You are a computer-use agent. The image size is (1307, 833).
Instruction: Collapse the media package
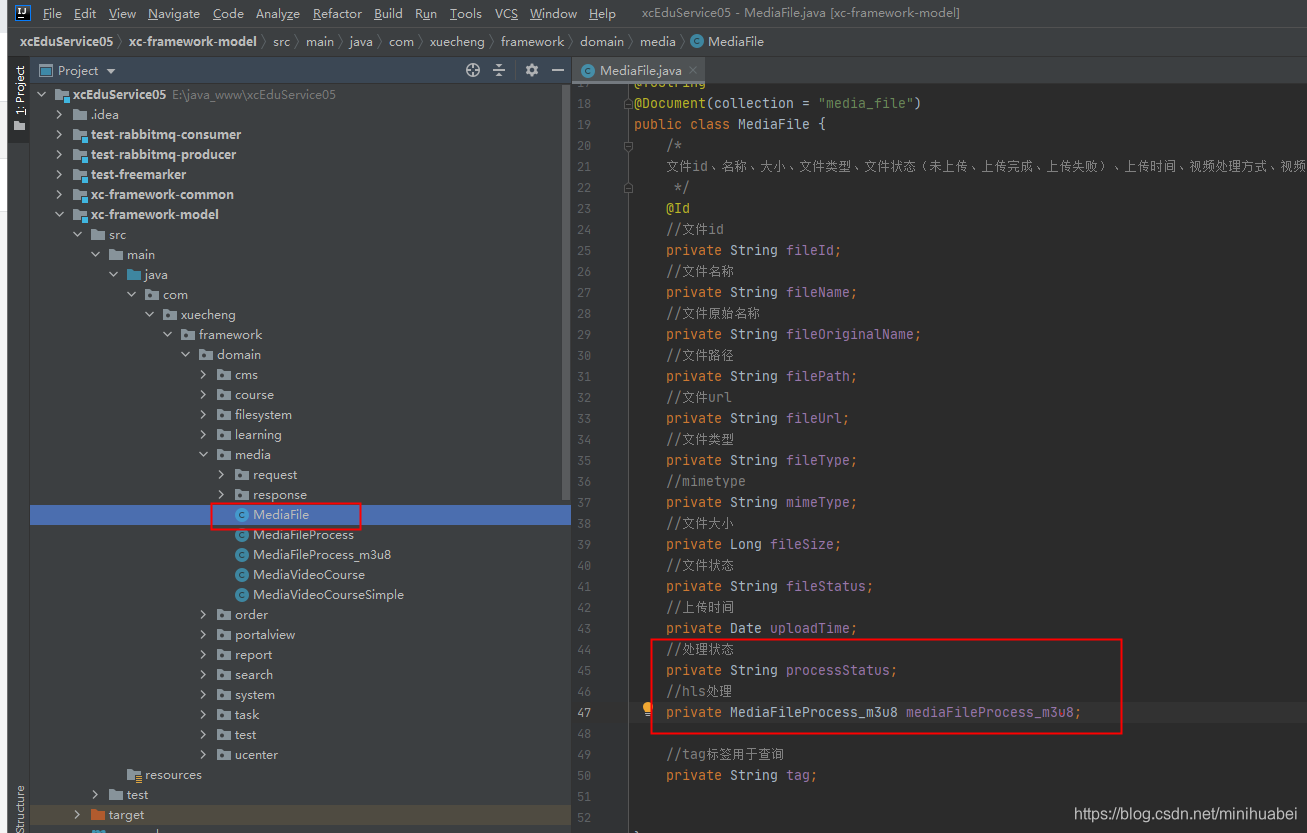(204, 455)
